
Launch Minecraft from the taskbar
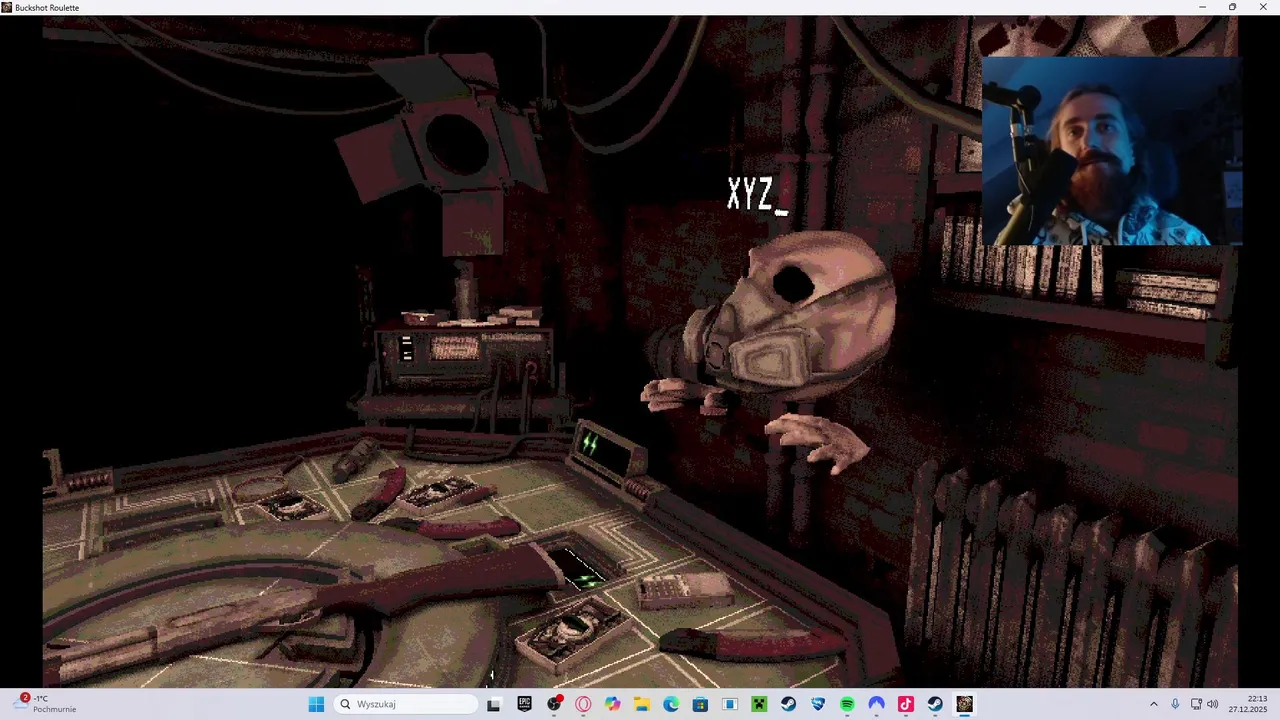point(759,704)
